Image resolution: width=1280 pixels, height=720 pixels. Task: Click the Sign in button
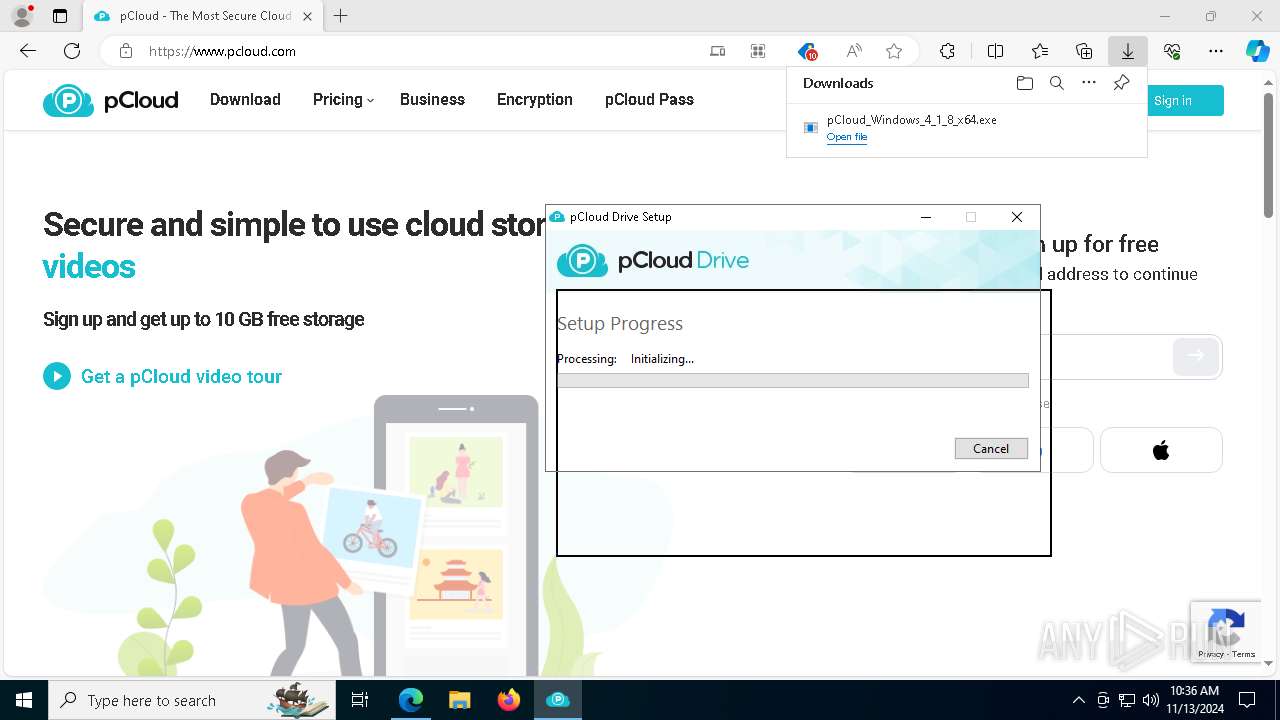pyautogui.click(x=1185, y=100)
